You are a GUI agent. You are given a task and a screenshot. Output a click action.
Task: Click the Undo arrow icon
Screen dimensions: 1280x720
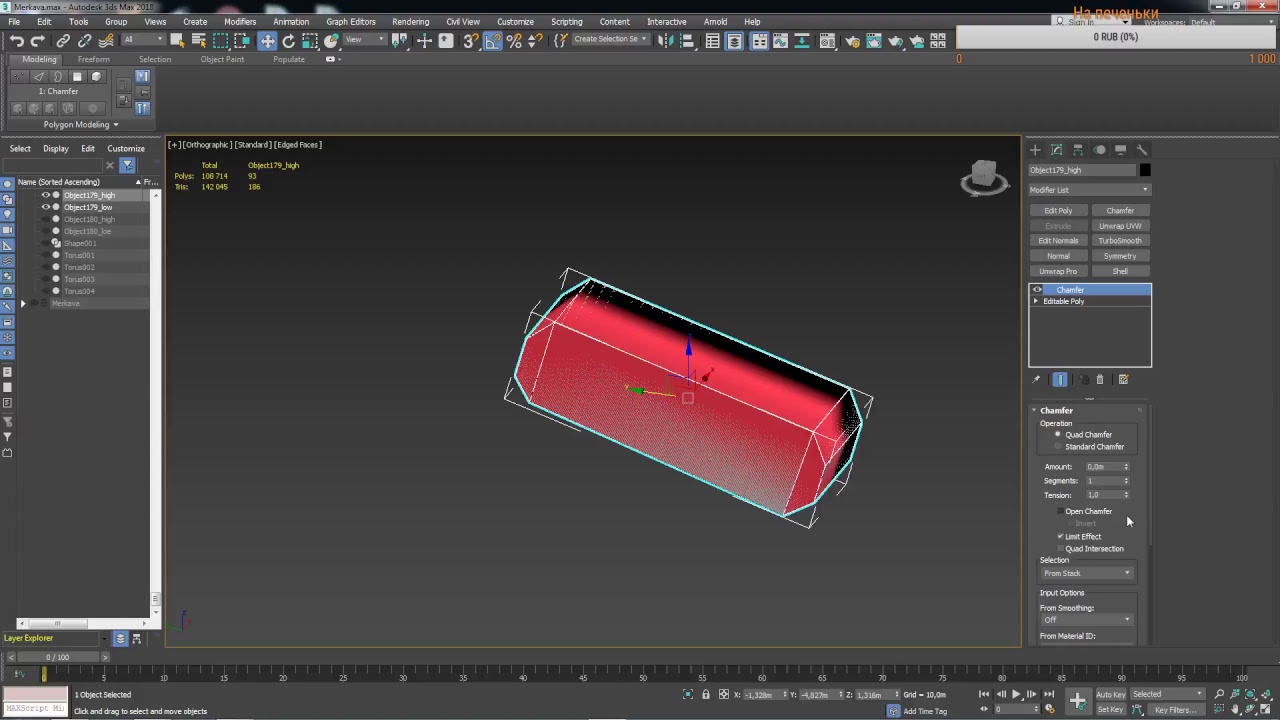click(17, 41)
